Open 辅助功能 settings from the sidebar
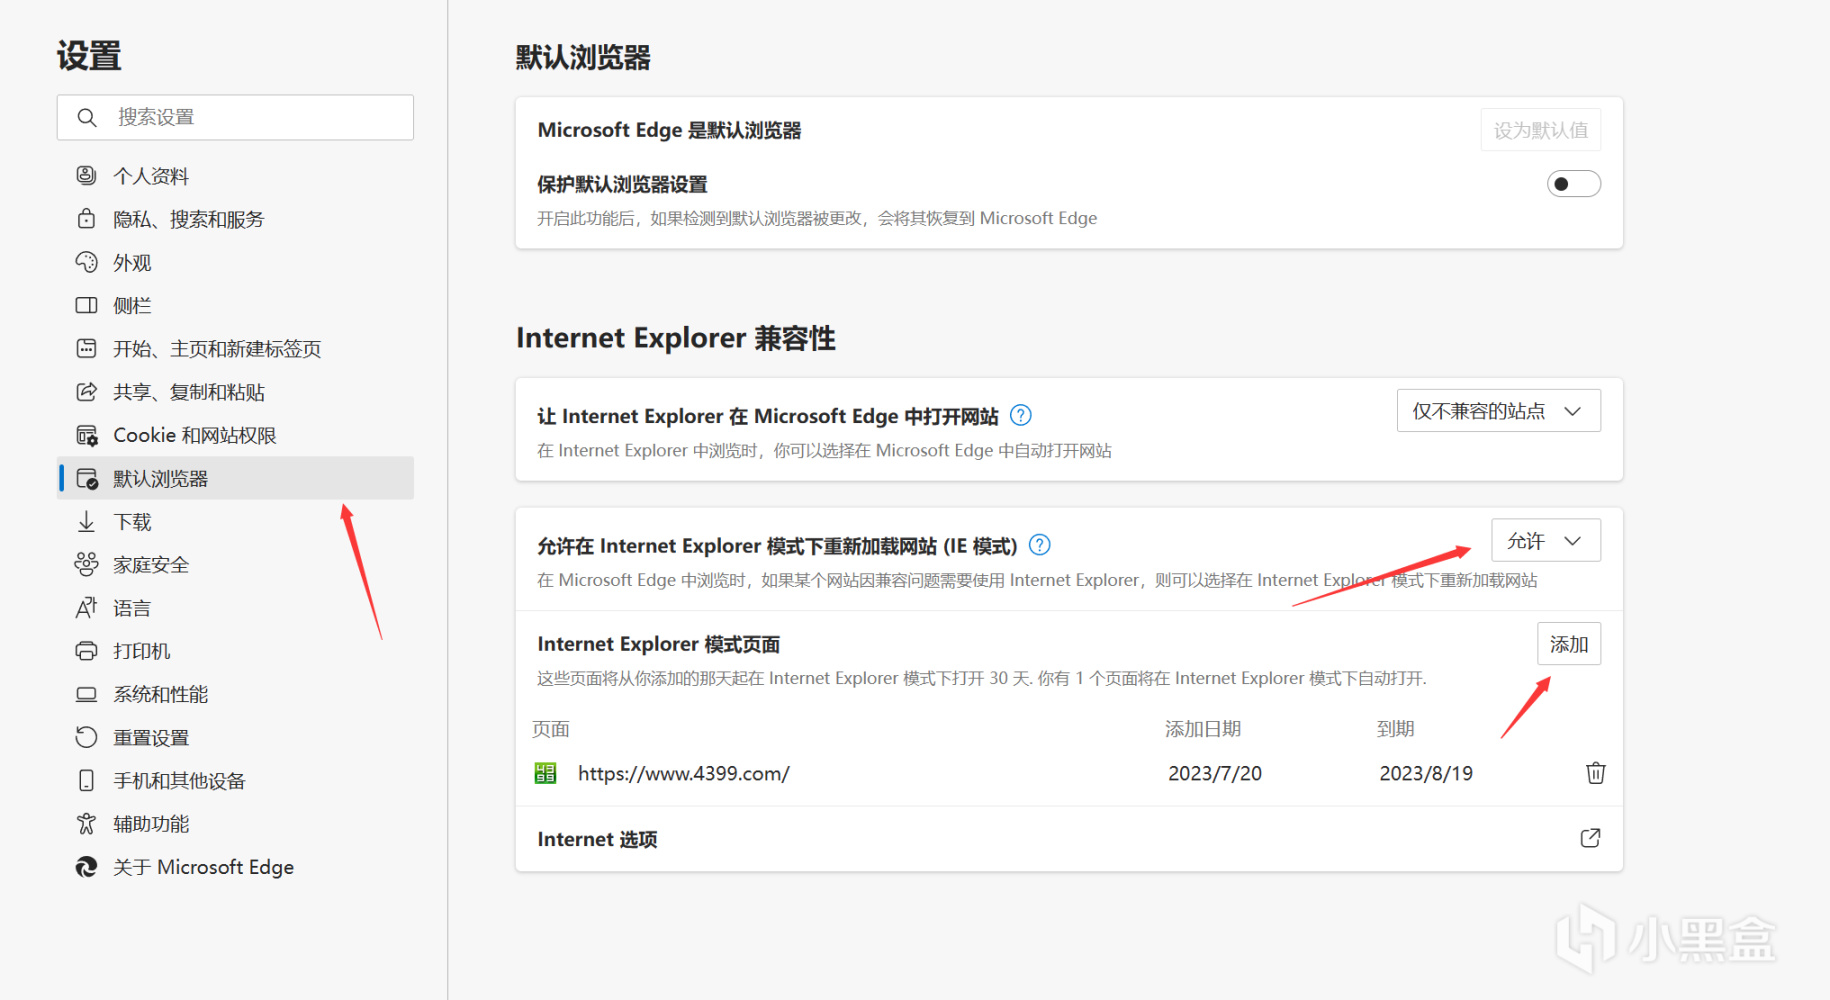The height and width of the screenshot is (1000, 1830). pyautogui.click(x=236, y=823)
